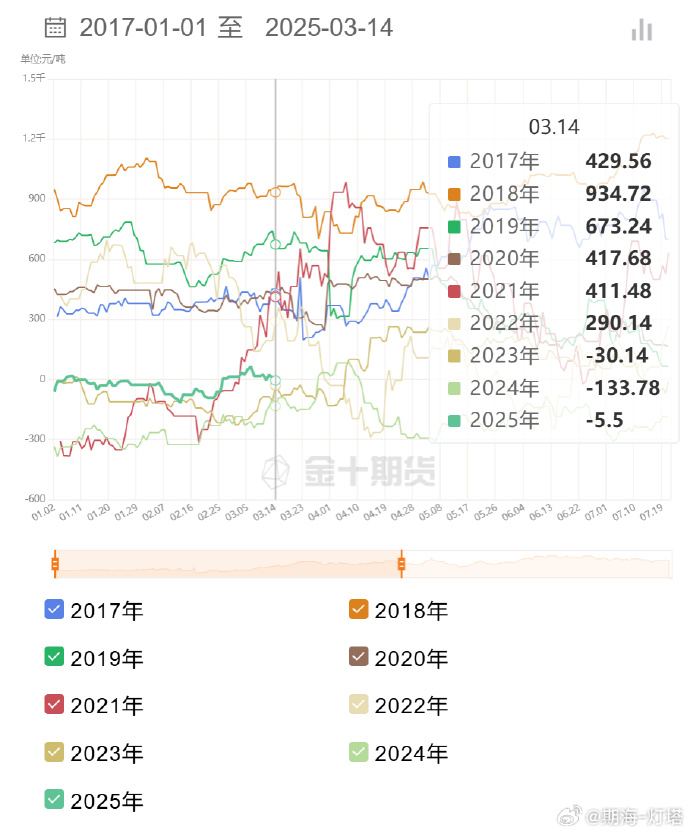The image size is (690, 832).
Task: Uncheck the 2025年 checkbox
Action: pos(54,801)
